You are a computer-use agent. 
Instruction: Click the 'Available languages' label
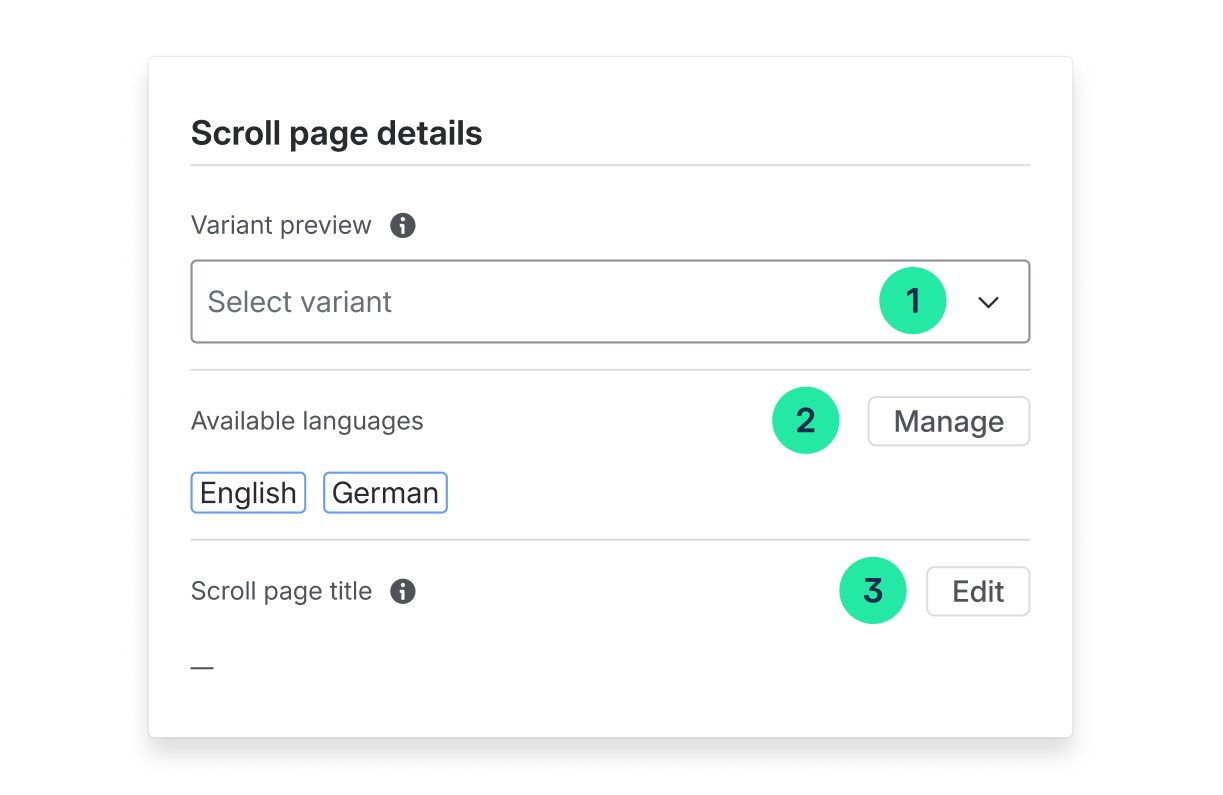[x=307, y=421]
